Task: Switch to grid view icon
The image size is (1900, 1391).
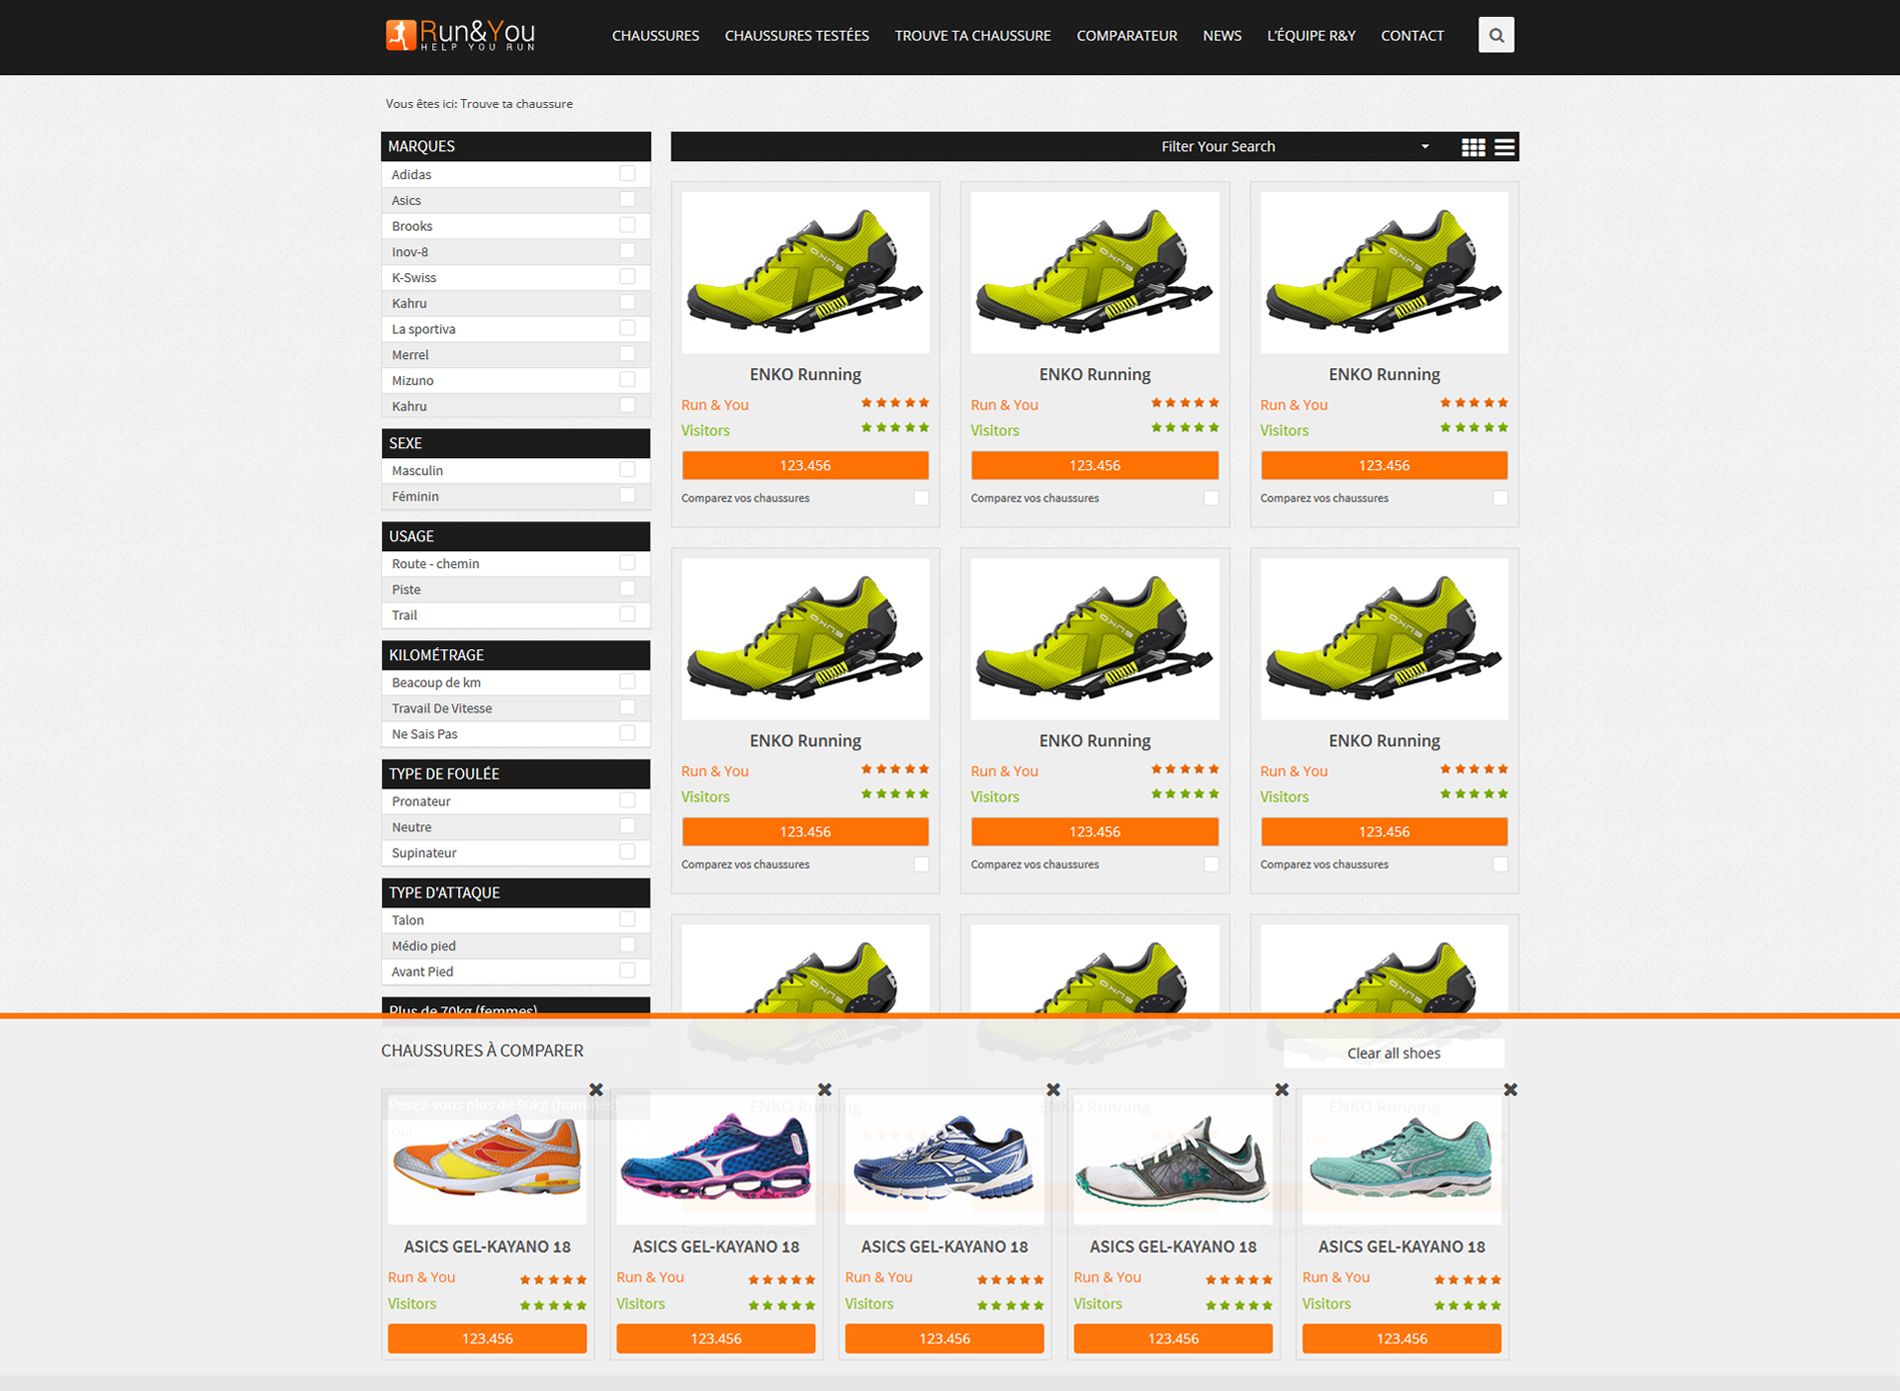Action: [x=1473, y=147]
